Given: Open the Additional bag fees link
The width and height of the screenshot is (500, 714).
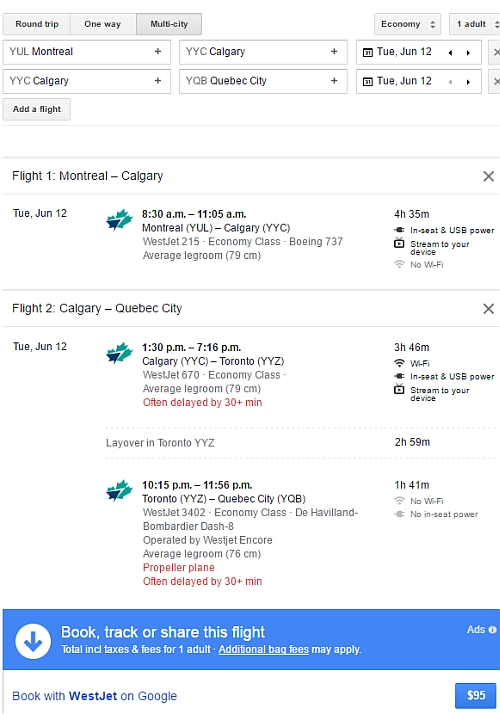Looking at the screenshot, I should point(264,649).
